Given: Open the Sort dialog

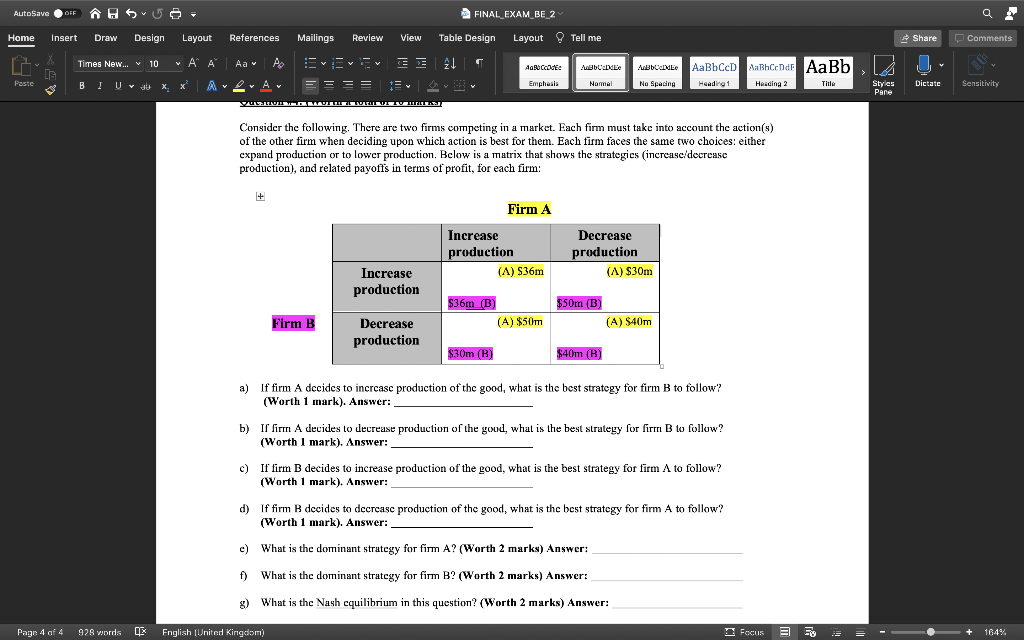Looking at the screenshot, I should point(448,63).
